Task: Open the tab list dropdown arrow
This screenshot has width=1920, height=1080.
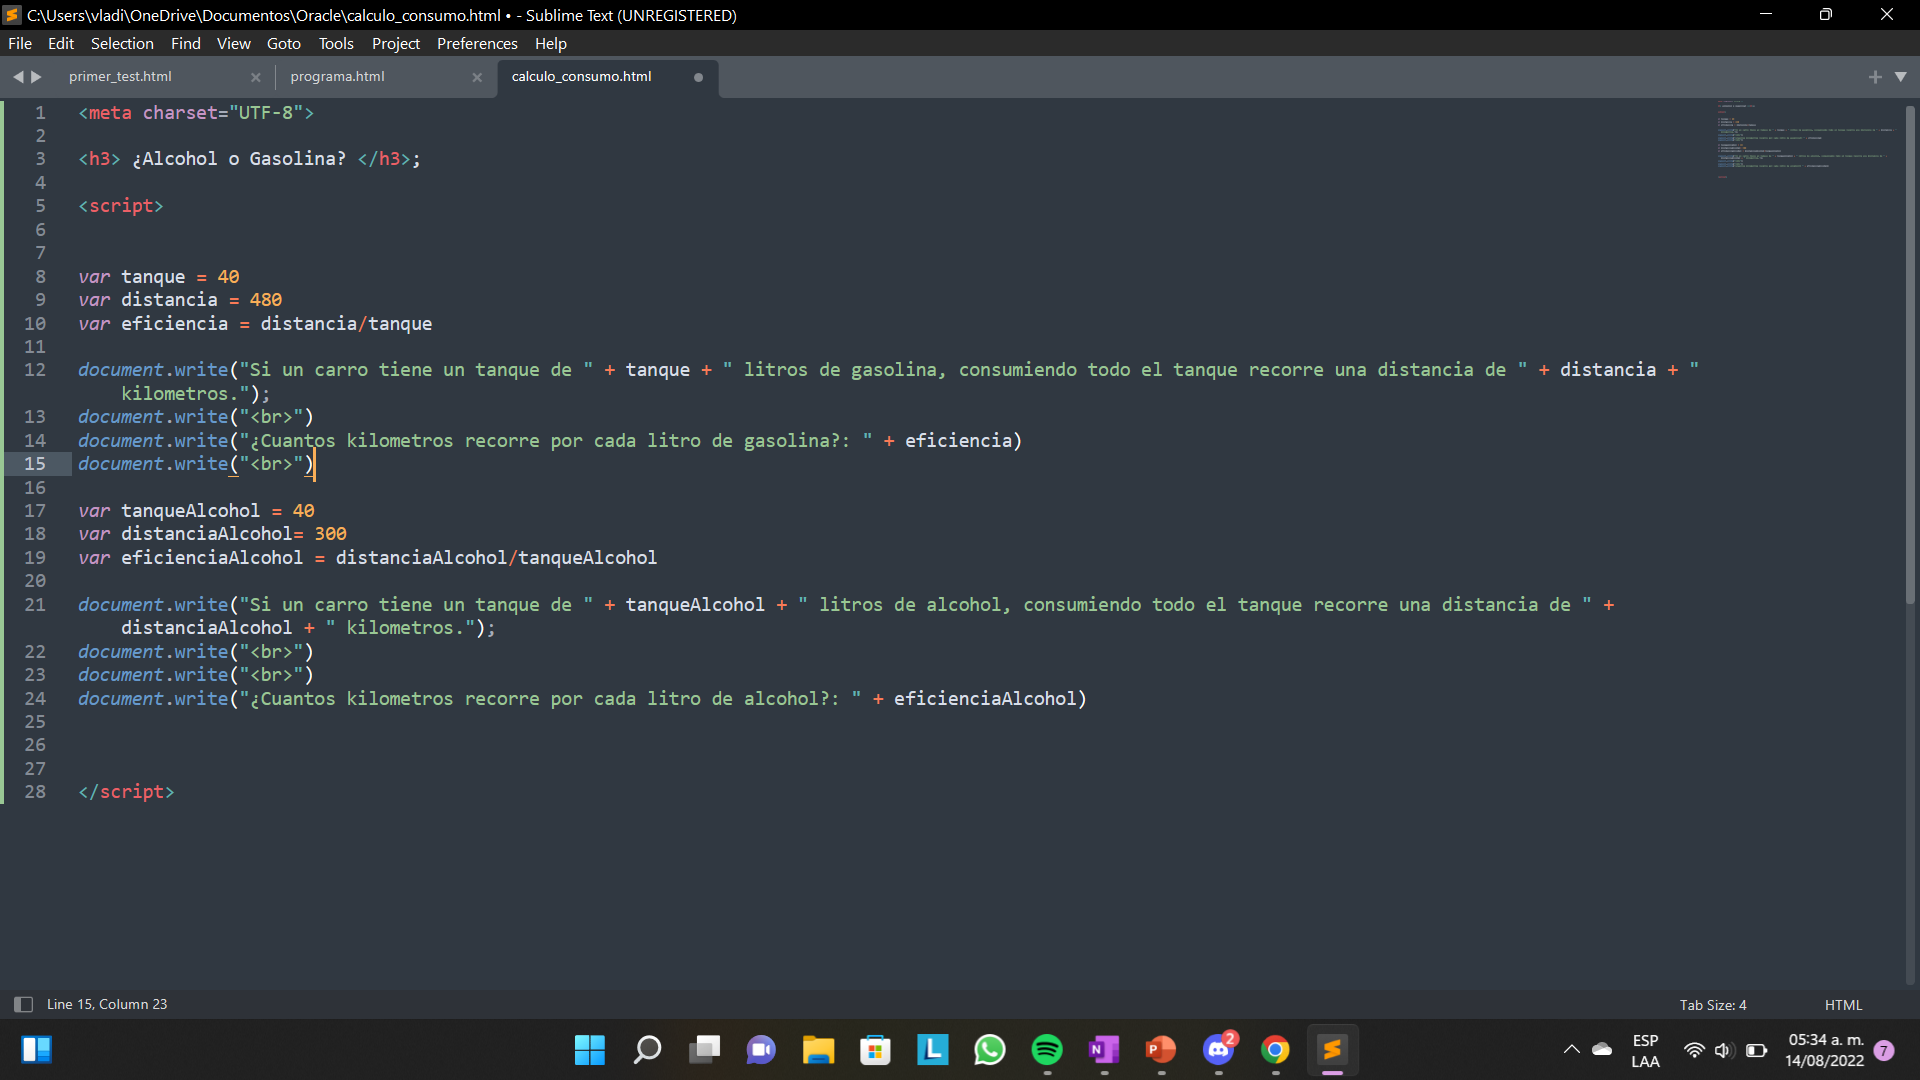Action: click(x=1901, y=77)
